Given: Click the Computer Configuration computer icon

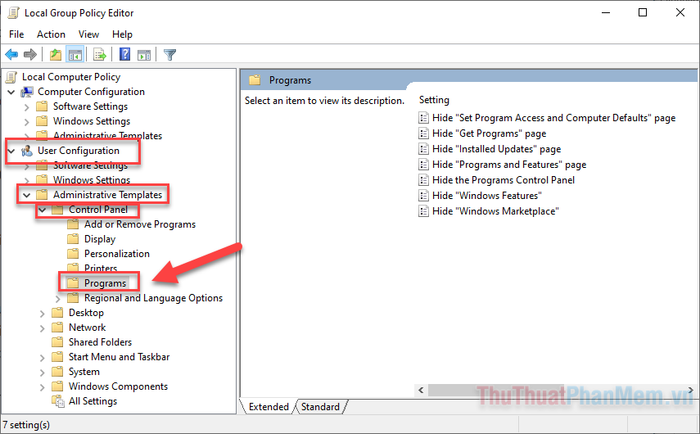Looking at the screenshot, I should (27, 92).
